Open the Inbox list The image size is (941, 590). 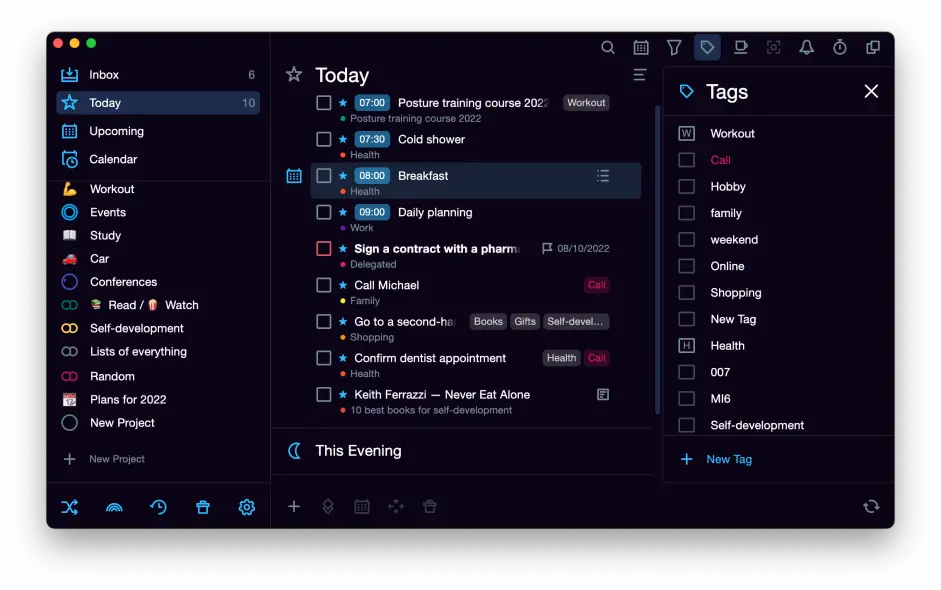104,75
